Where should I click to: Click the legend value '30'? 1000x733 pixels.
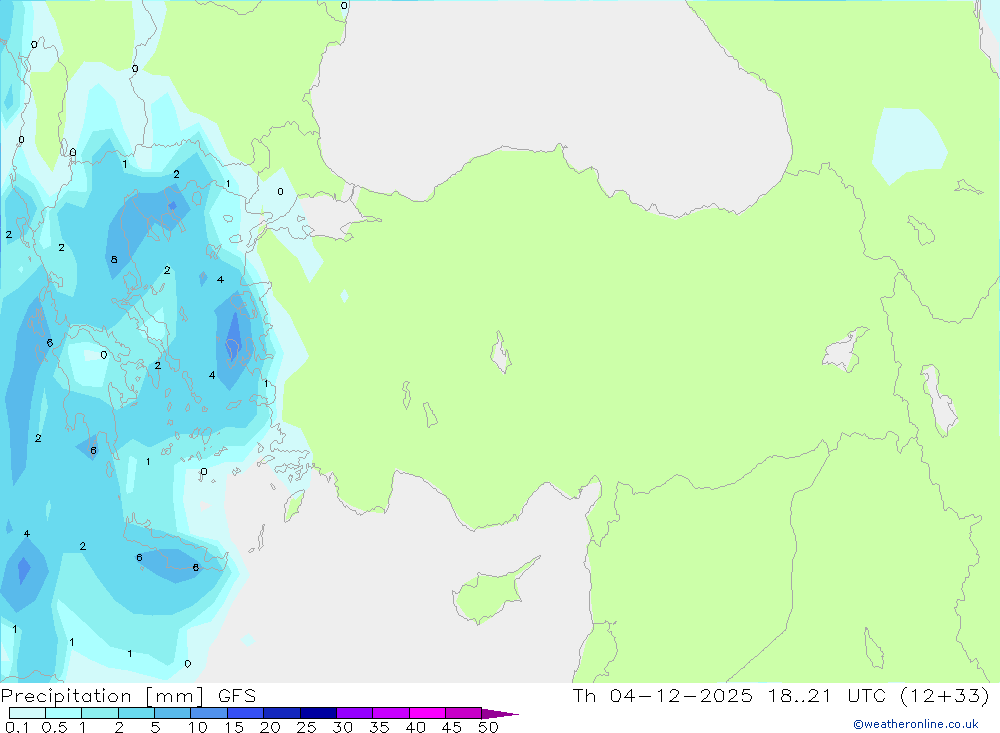342,727
